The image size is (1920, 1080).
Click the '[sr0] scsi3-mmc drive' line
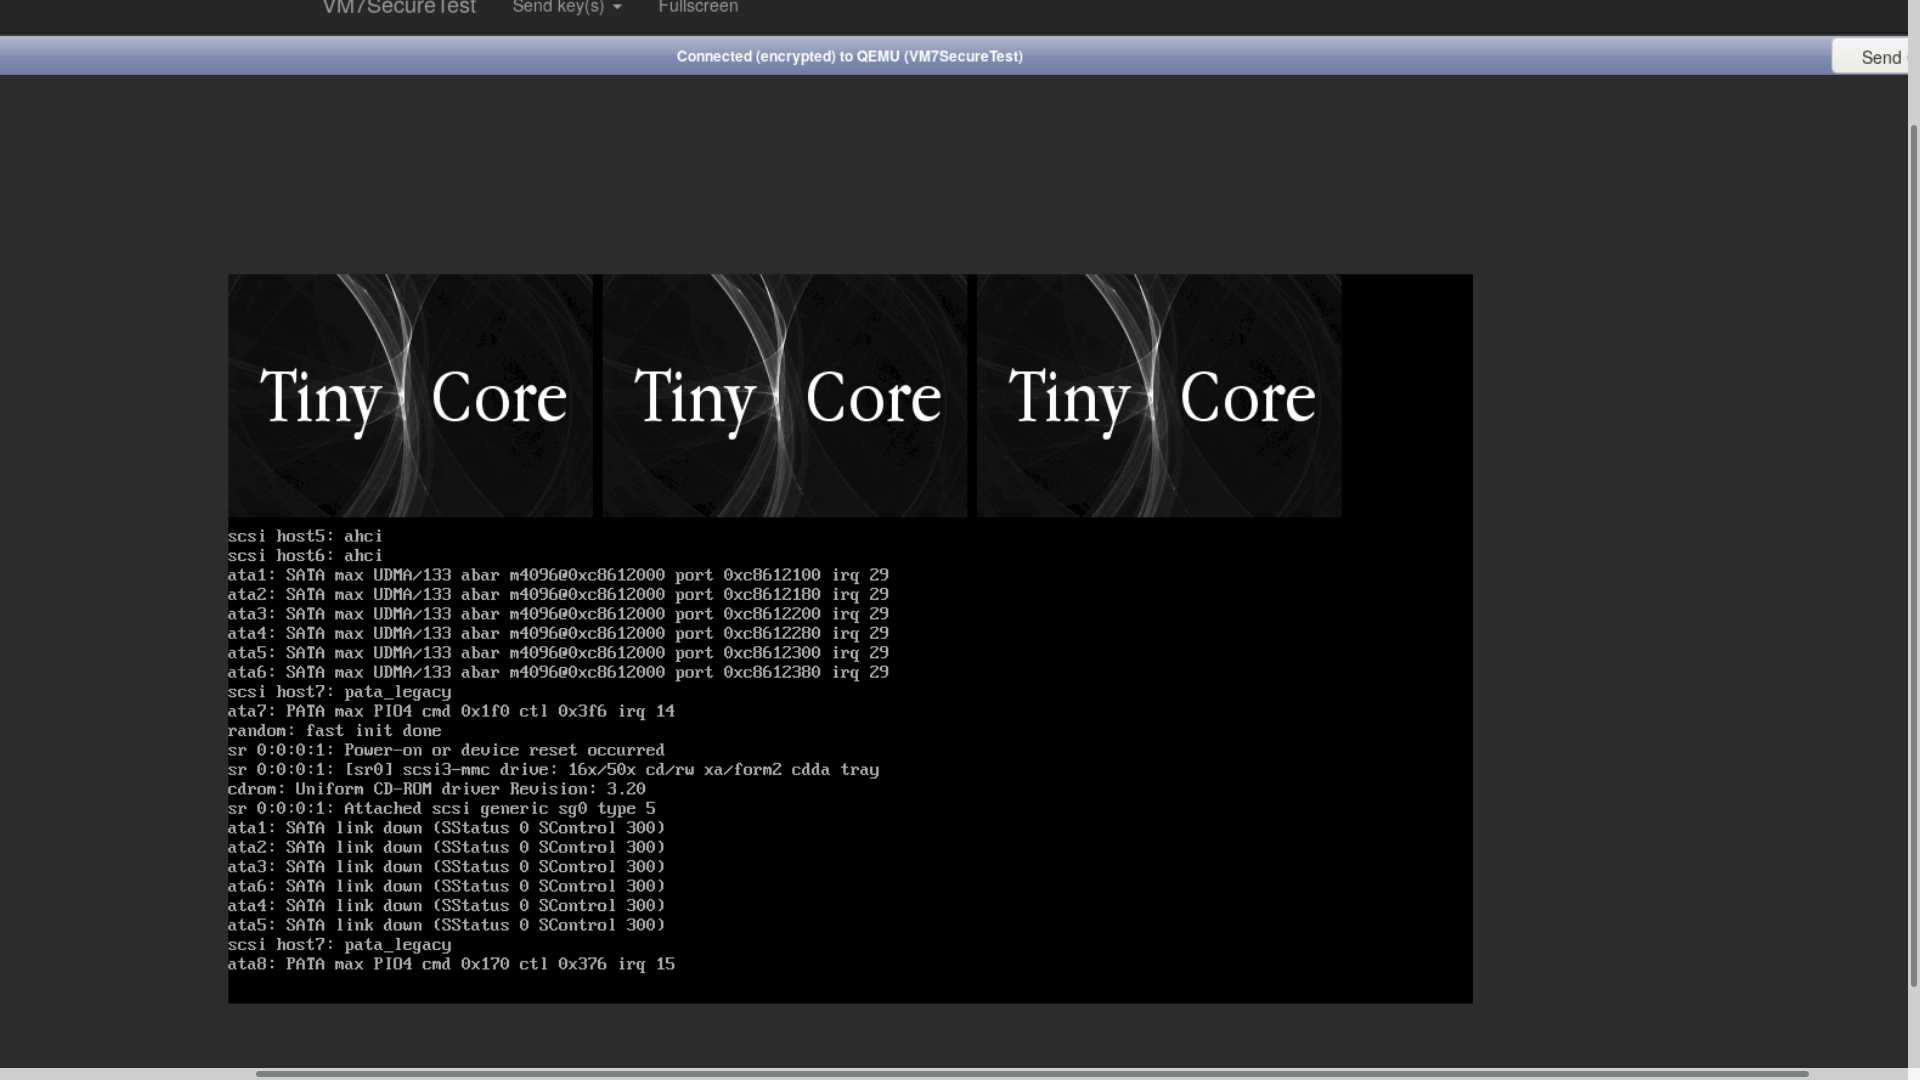553,770
